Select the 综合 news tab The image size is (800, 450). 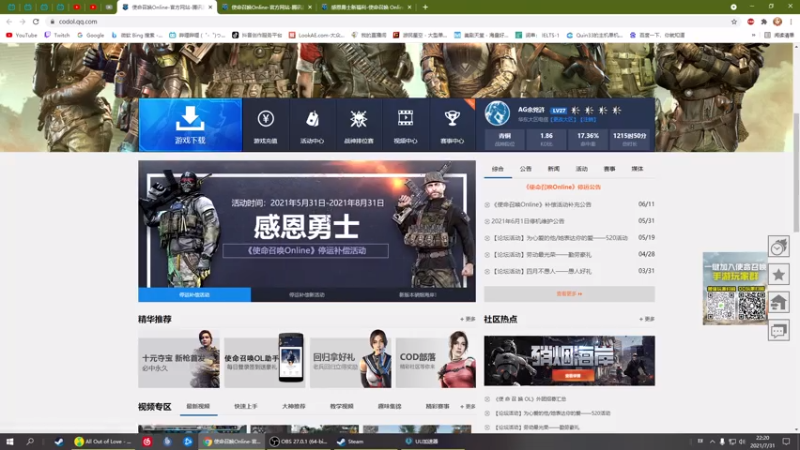498,169
